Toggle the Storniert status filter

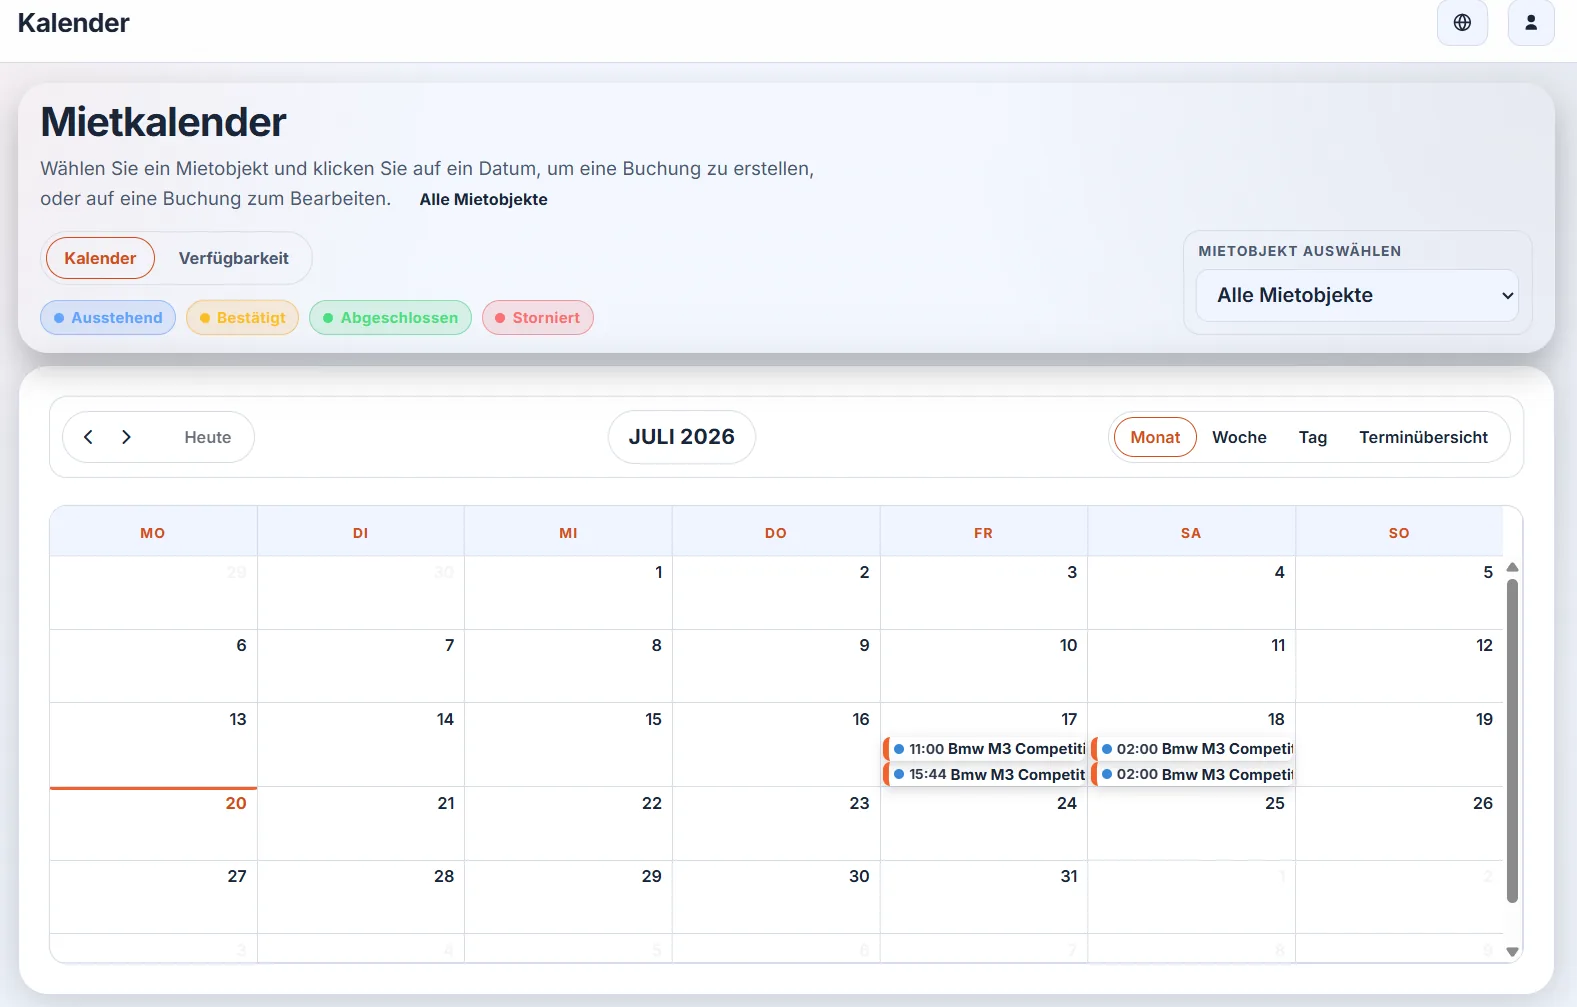(538, 318)
